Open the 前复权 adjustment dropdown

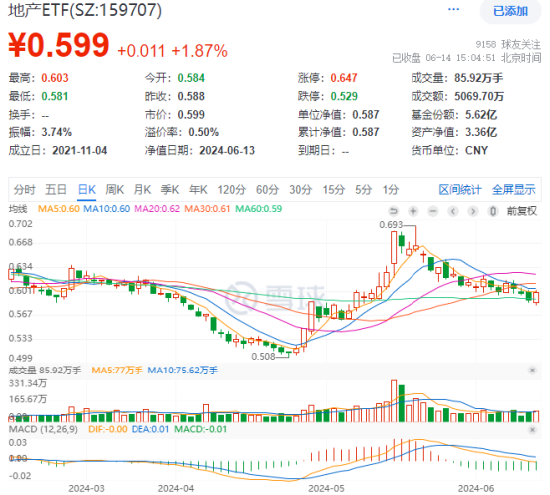521,211
